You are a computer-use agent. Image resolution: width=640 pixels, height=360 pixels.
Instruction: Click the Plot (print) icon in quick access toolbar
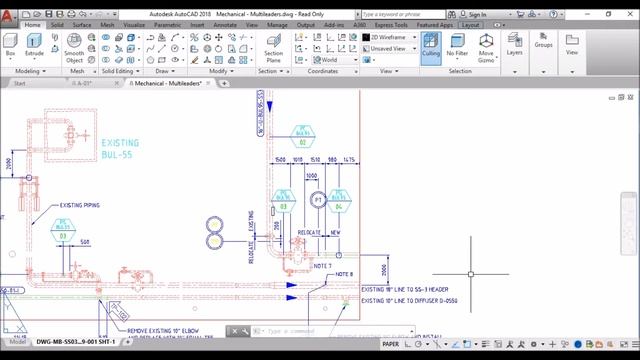pos(71,14)
